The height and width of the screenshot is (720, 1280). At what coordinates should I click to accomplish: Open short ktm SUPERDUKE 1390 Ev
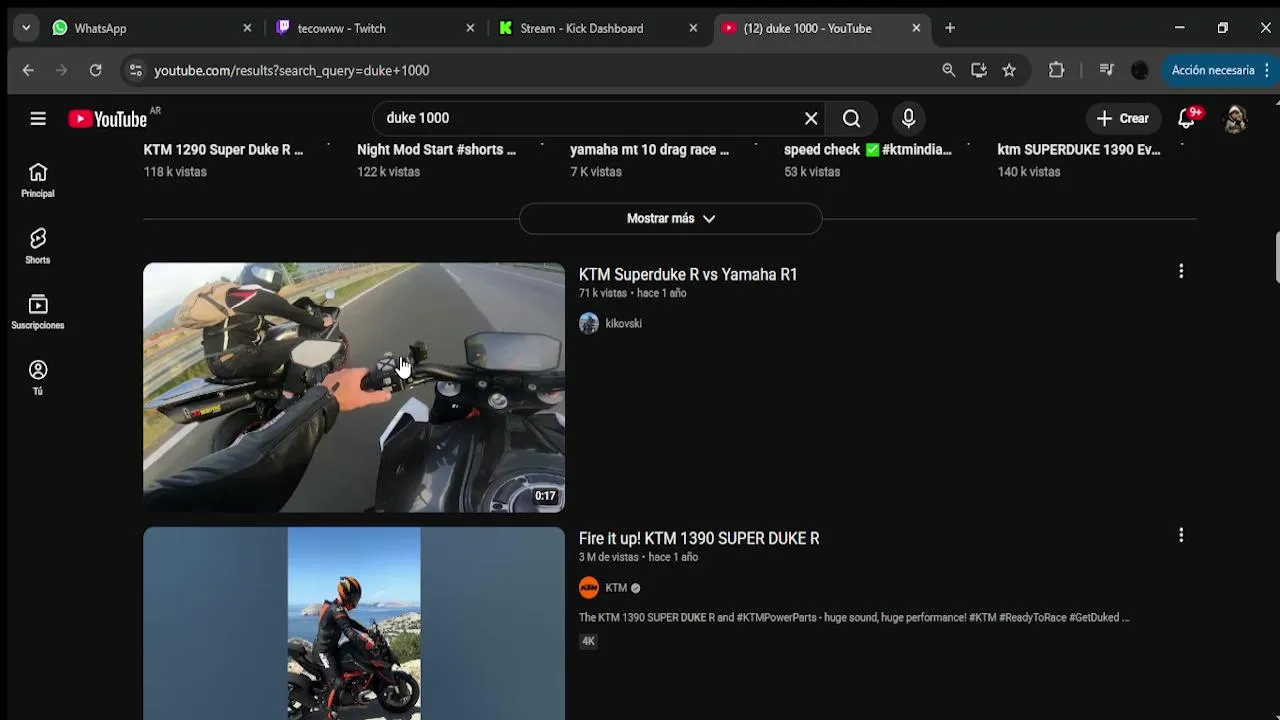point(1078,150)
